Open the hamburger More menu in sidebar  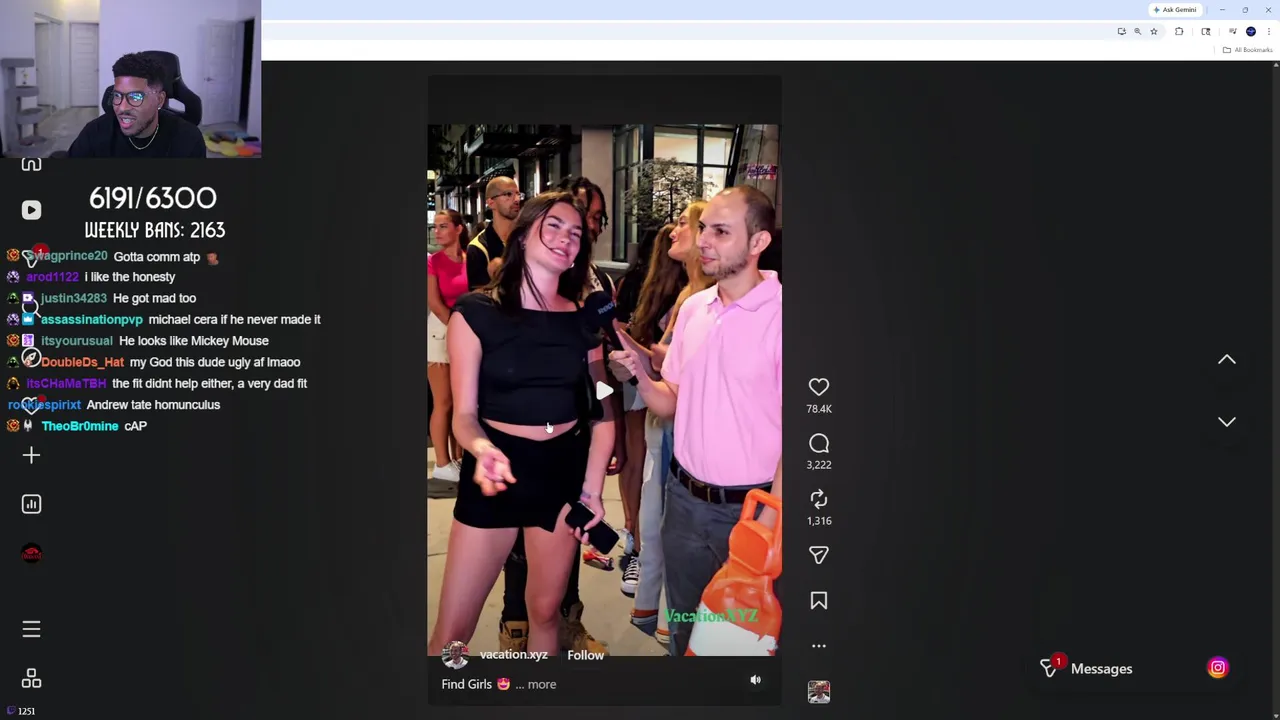[31, 629]
